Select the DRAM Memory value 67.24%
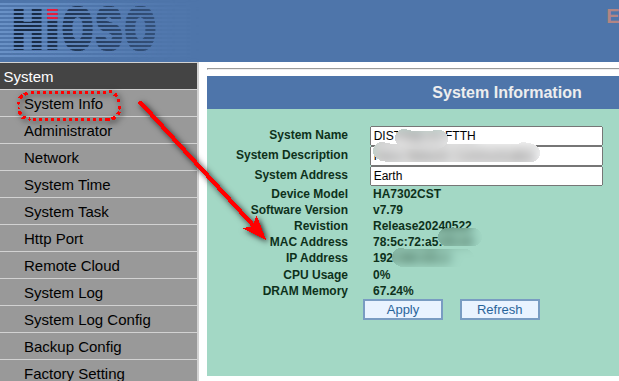619x381 pixels. pyautogui.click(x=393, y=291)
